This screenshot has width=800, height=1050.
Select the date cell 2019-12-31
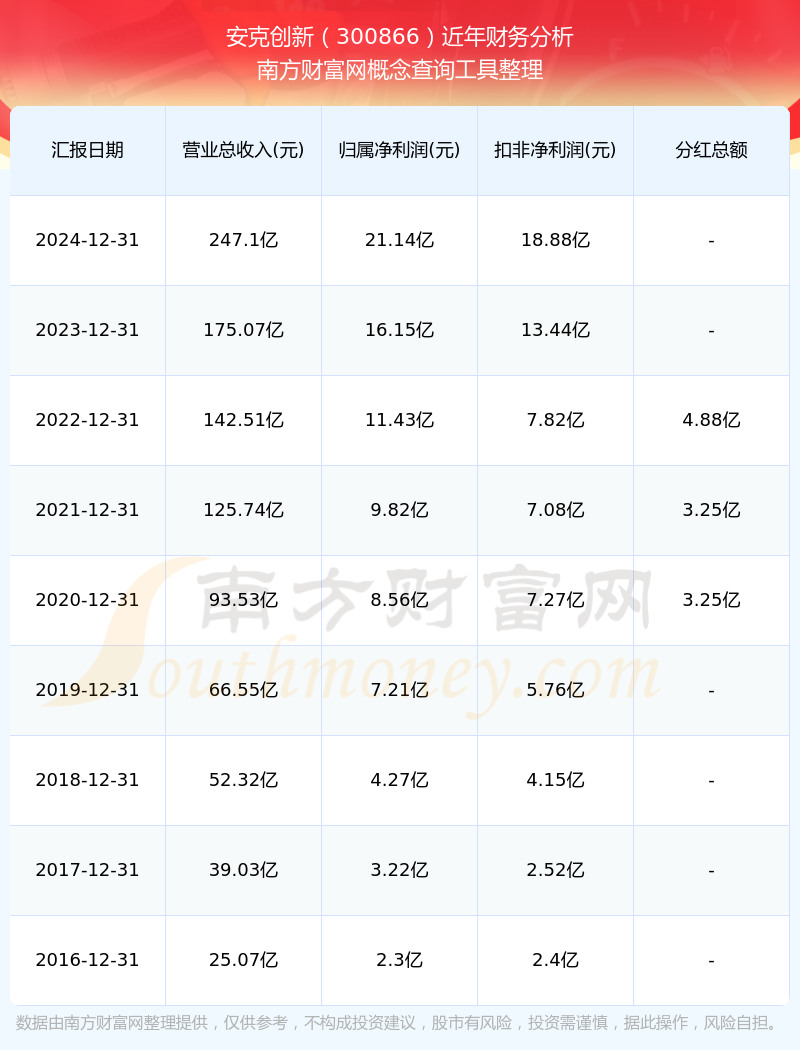tap(87, 690)
